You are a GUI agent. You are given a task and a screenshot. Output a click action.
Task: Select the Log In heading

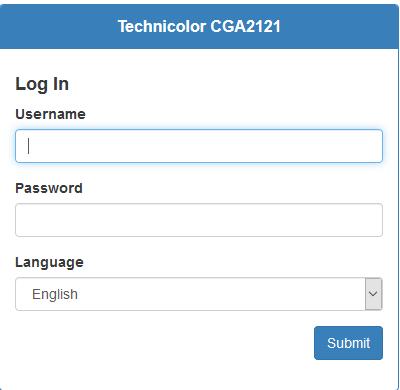pyautogui.click(x=42, y=84)
